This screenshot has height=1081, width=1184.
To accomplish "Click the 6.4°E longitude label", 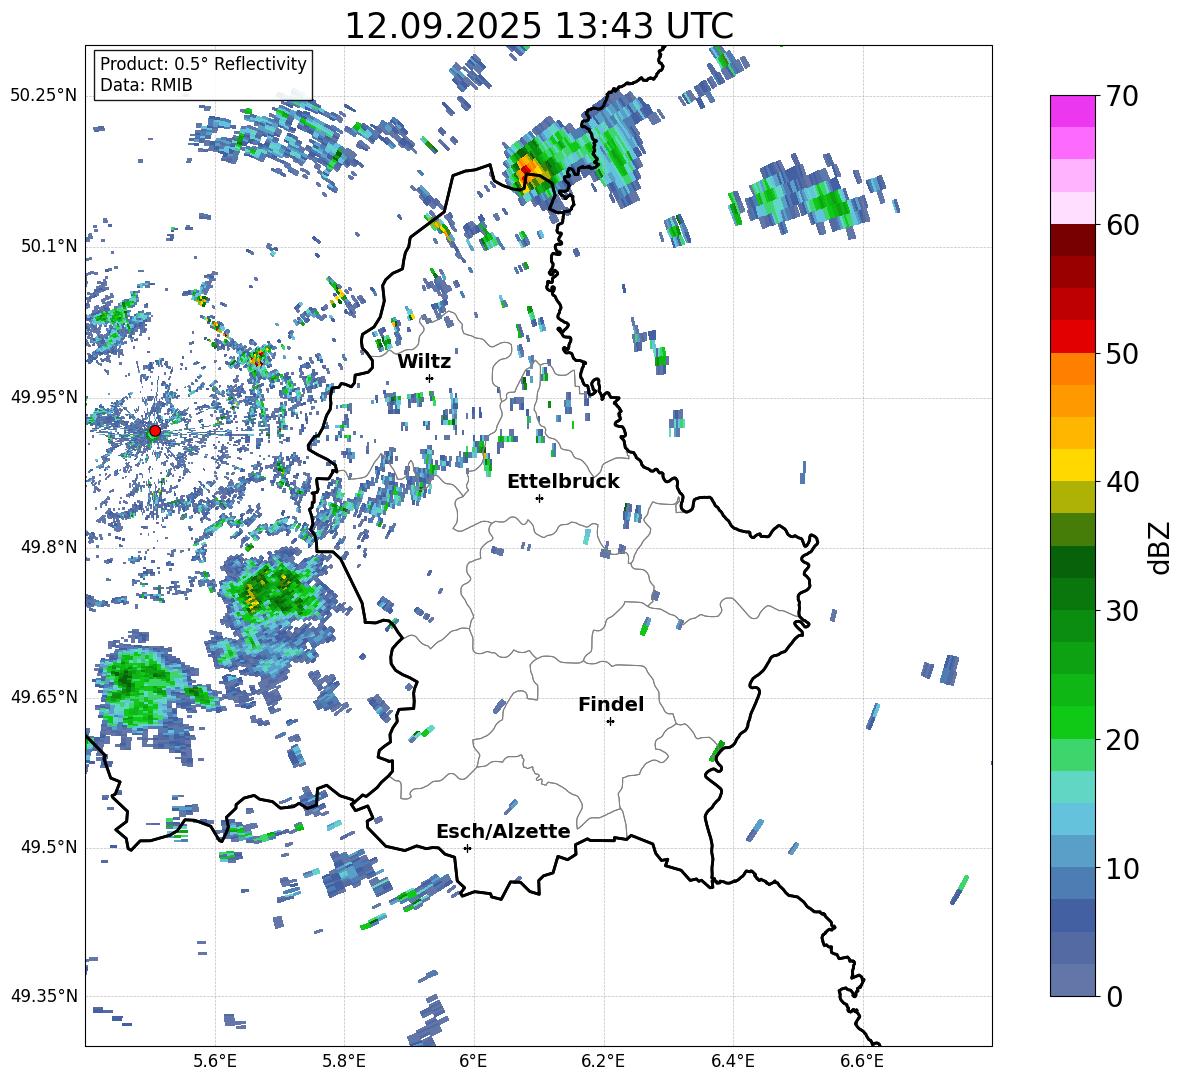I will click(732, 1061).
